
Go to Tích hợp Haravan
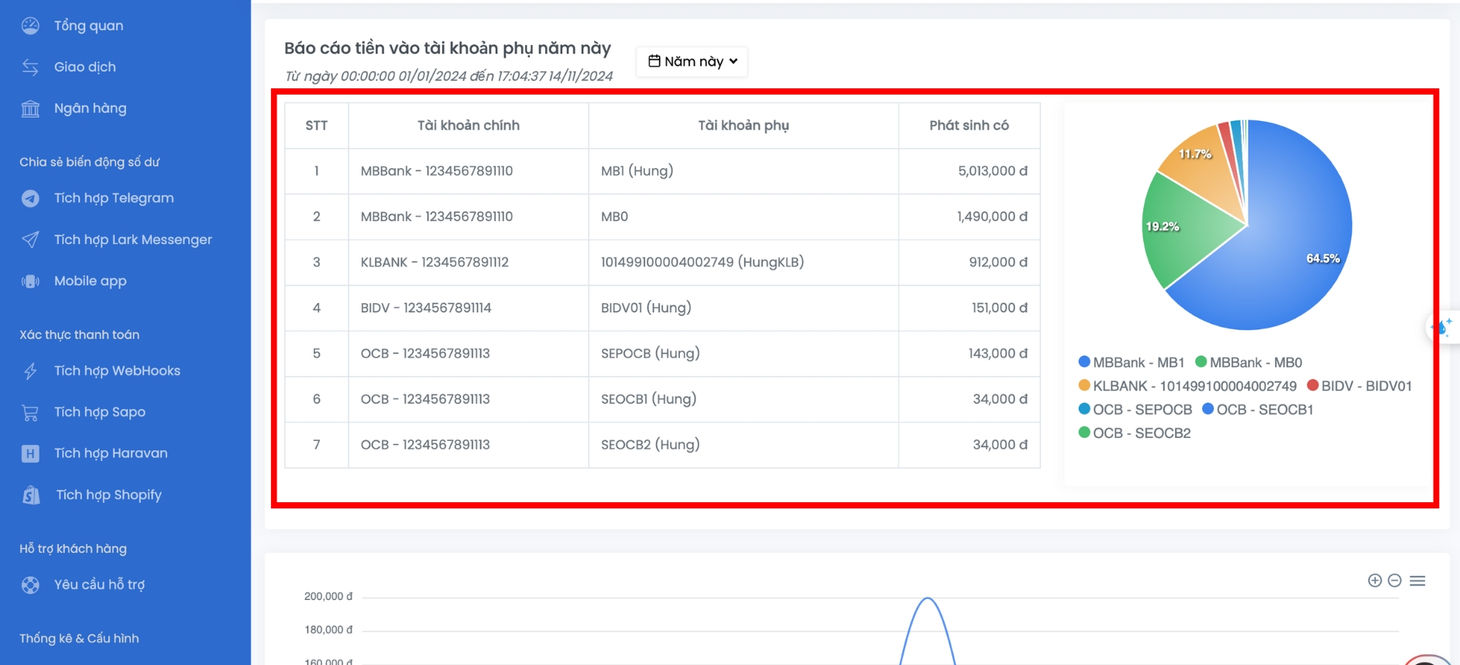point(111,453)
